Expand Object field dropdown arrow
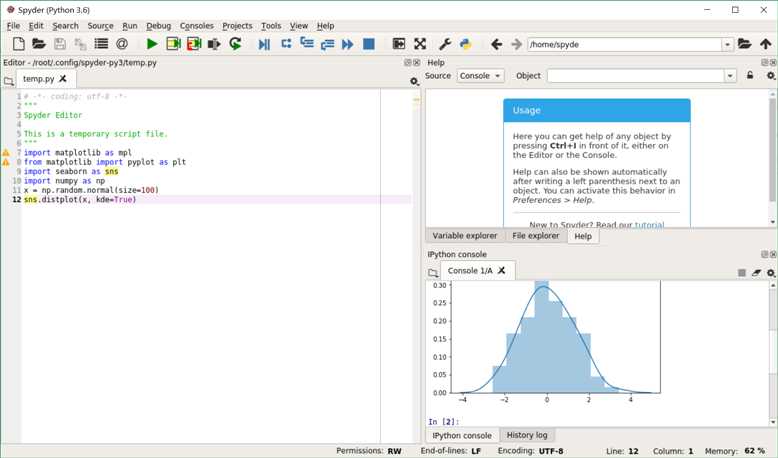Image resolution: width=778 pixels, height=458 pixels. tap(730, 75)
